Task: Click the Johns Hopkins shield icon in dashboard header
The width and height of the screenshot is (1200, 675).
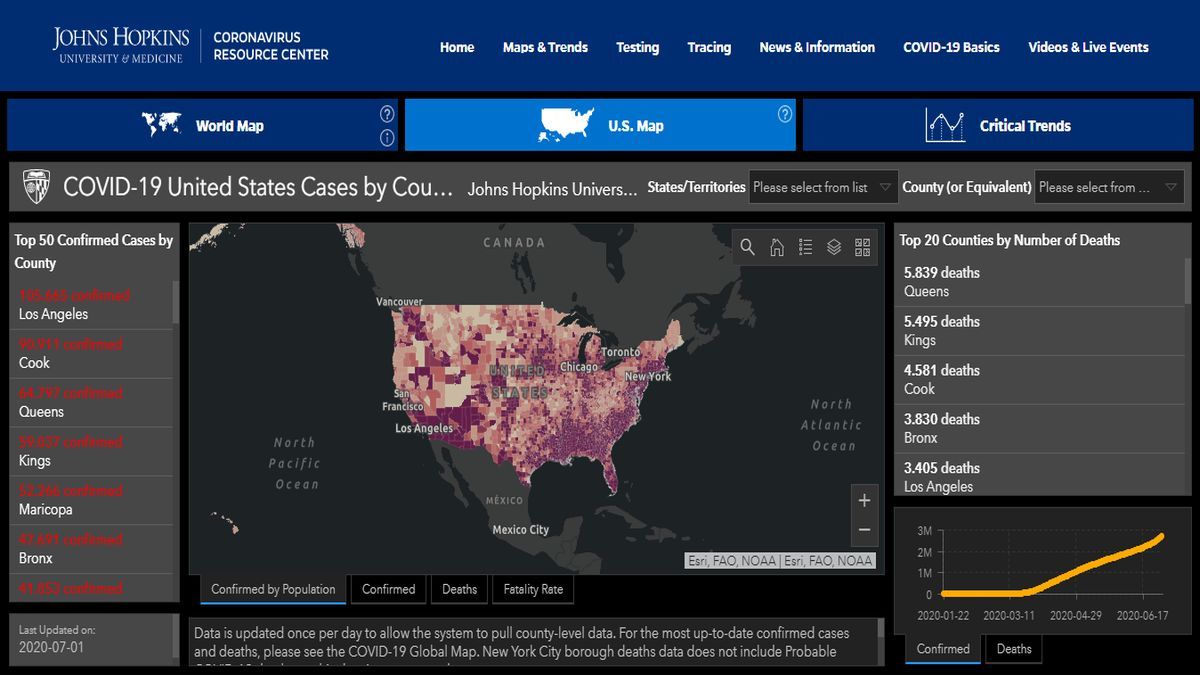Action: click(37, 186)
